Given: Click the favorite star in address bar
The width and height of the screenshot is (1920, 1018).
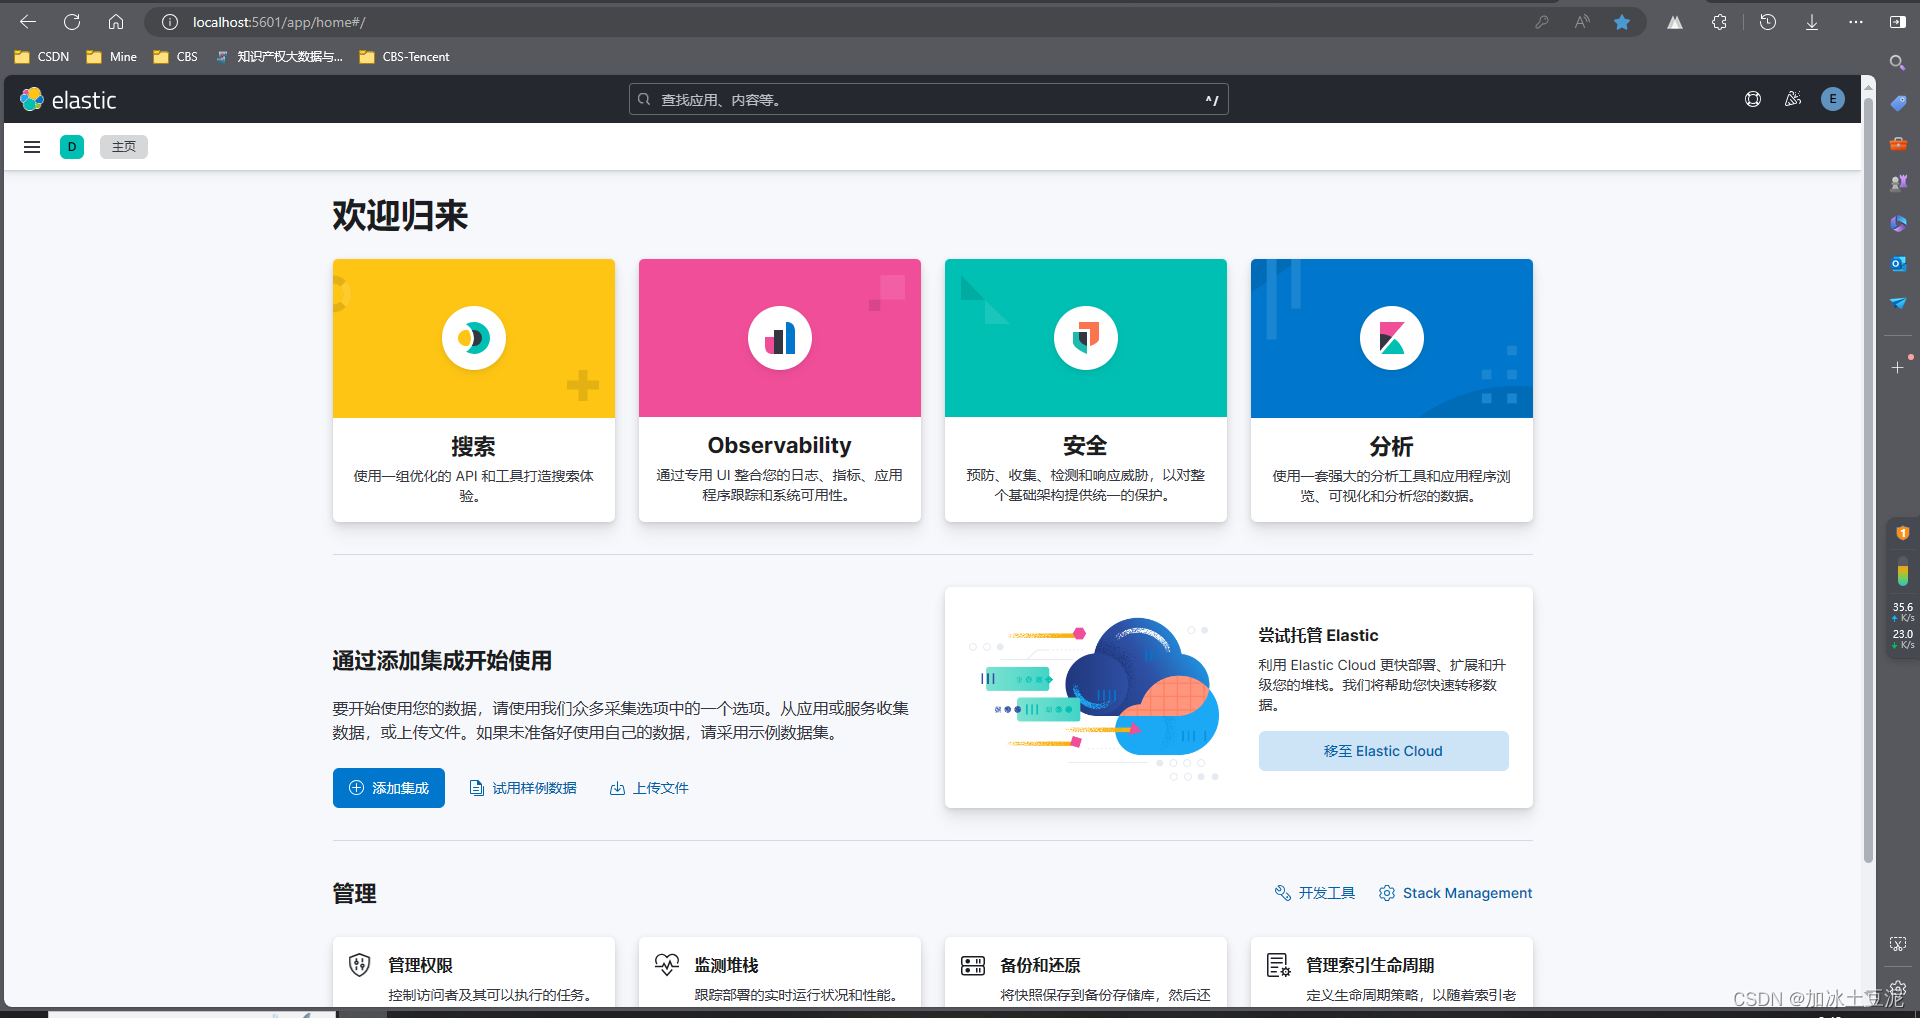Looking at the screenshot, I should click(1622, 22).
